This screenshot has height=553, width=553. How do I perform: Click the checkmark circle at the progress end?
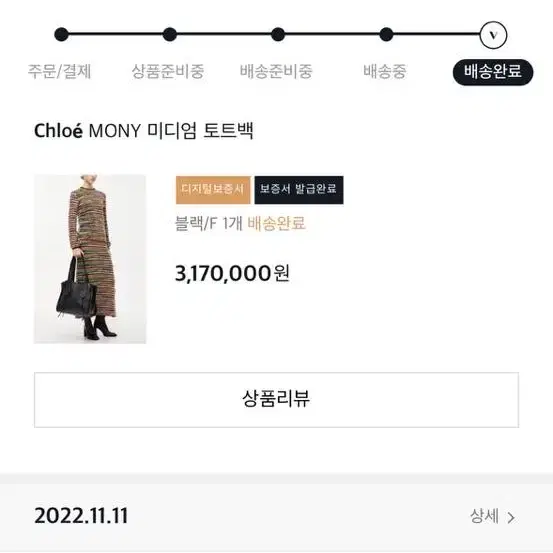point(493,35)
